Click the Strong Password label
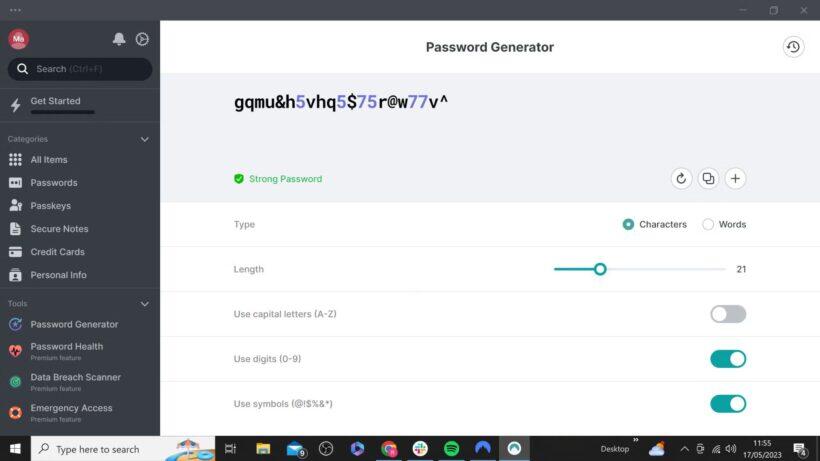This screenshot has width=820, height=461. click(285, 179)
